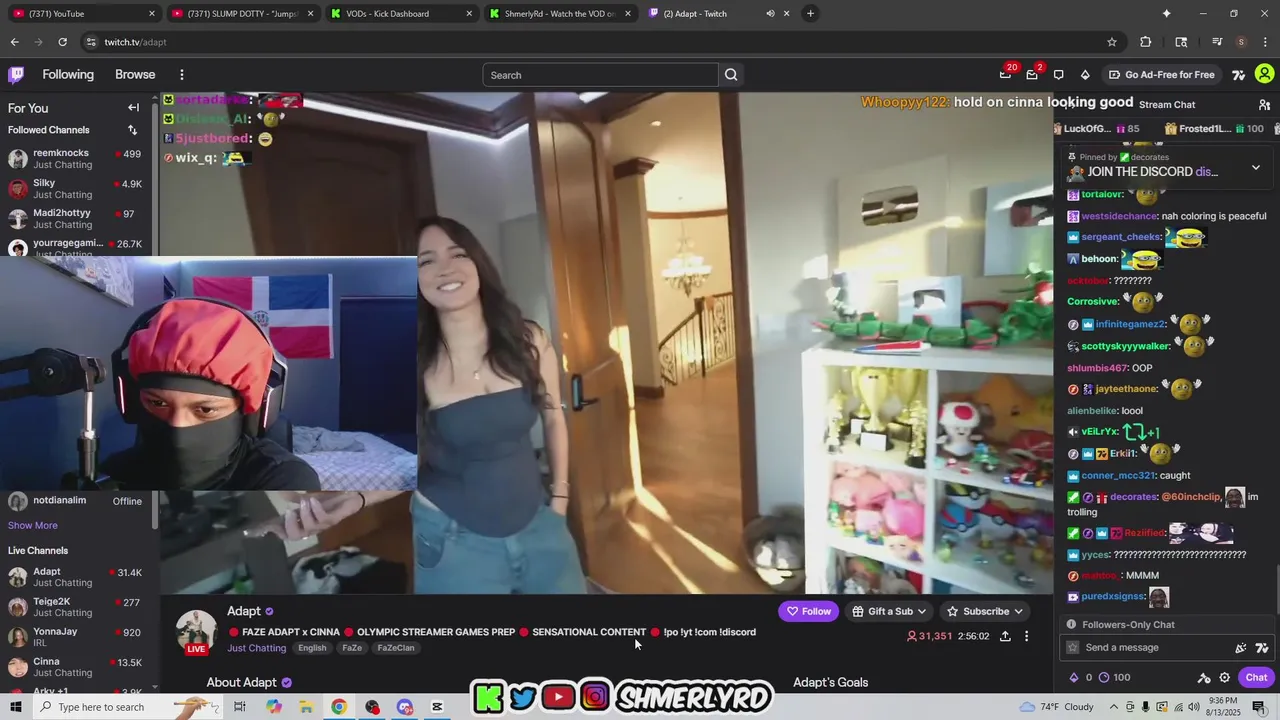Open the three-dot More menu in navbar
Viewport: 1280px width, 720px height.
coord(181,75)
